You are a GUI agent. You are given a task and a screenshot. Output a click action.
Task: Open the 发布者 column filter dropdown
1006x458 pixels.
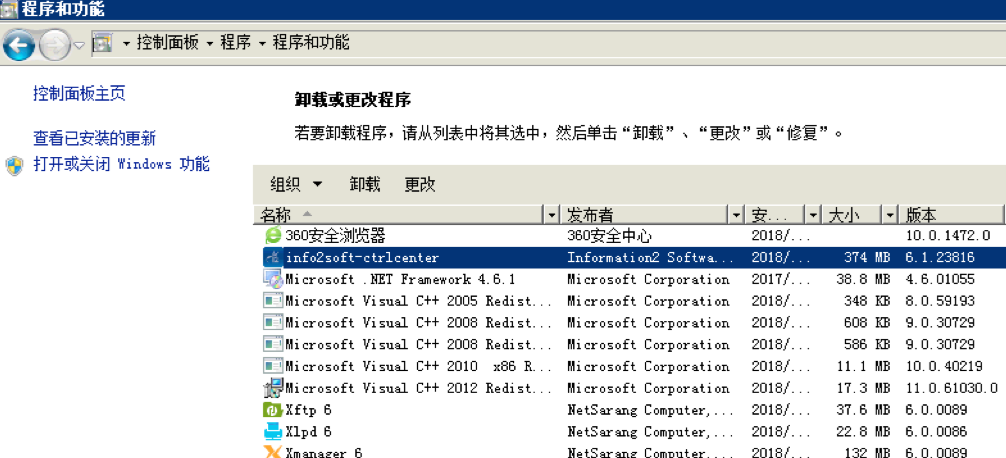[736, 215]
